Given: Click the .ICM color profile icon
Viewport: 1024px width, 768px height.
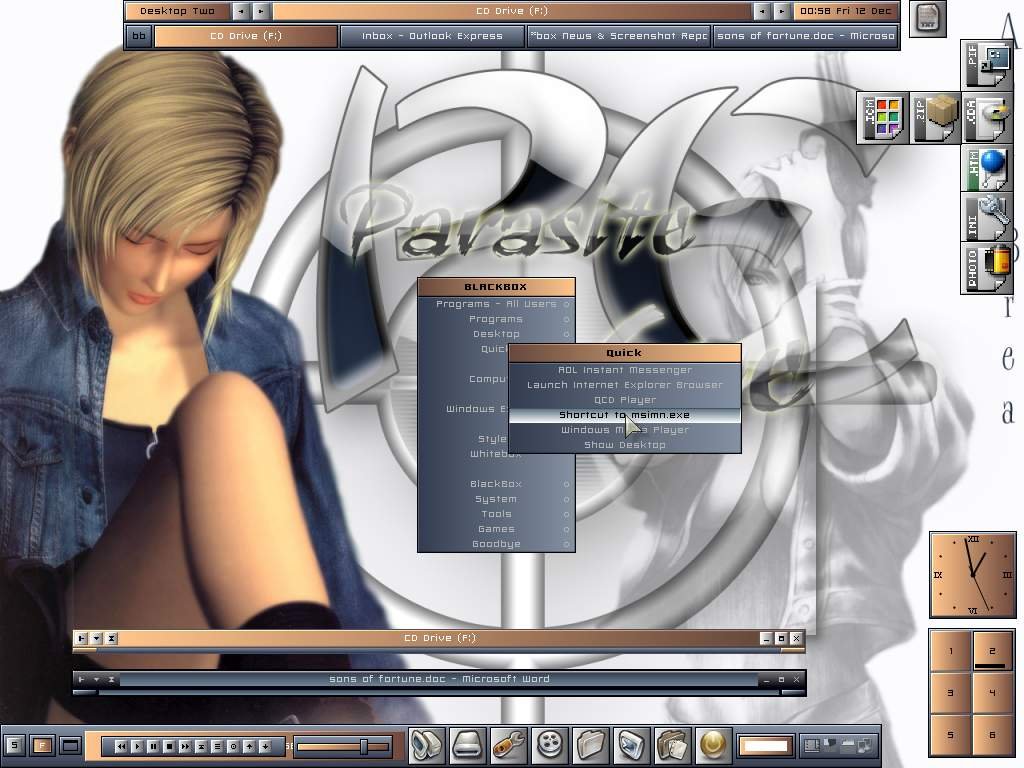Looking at the screenshot, I should 882,118.
